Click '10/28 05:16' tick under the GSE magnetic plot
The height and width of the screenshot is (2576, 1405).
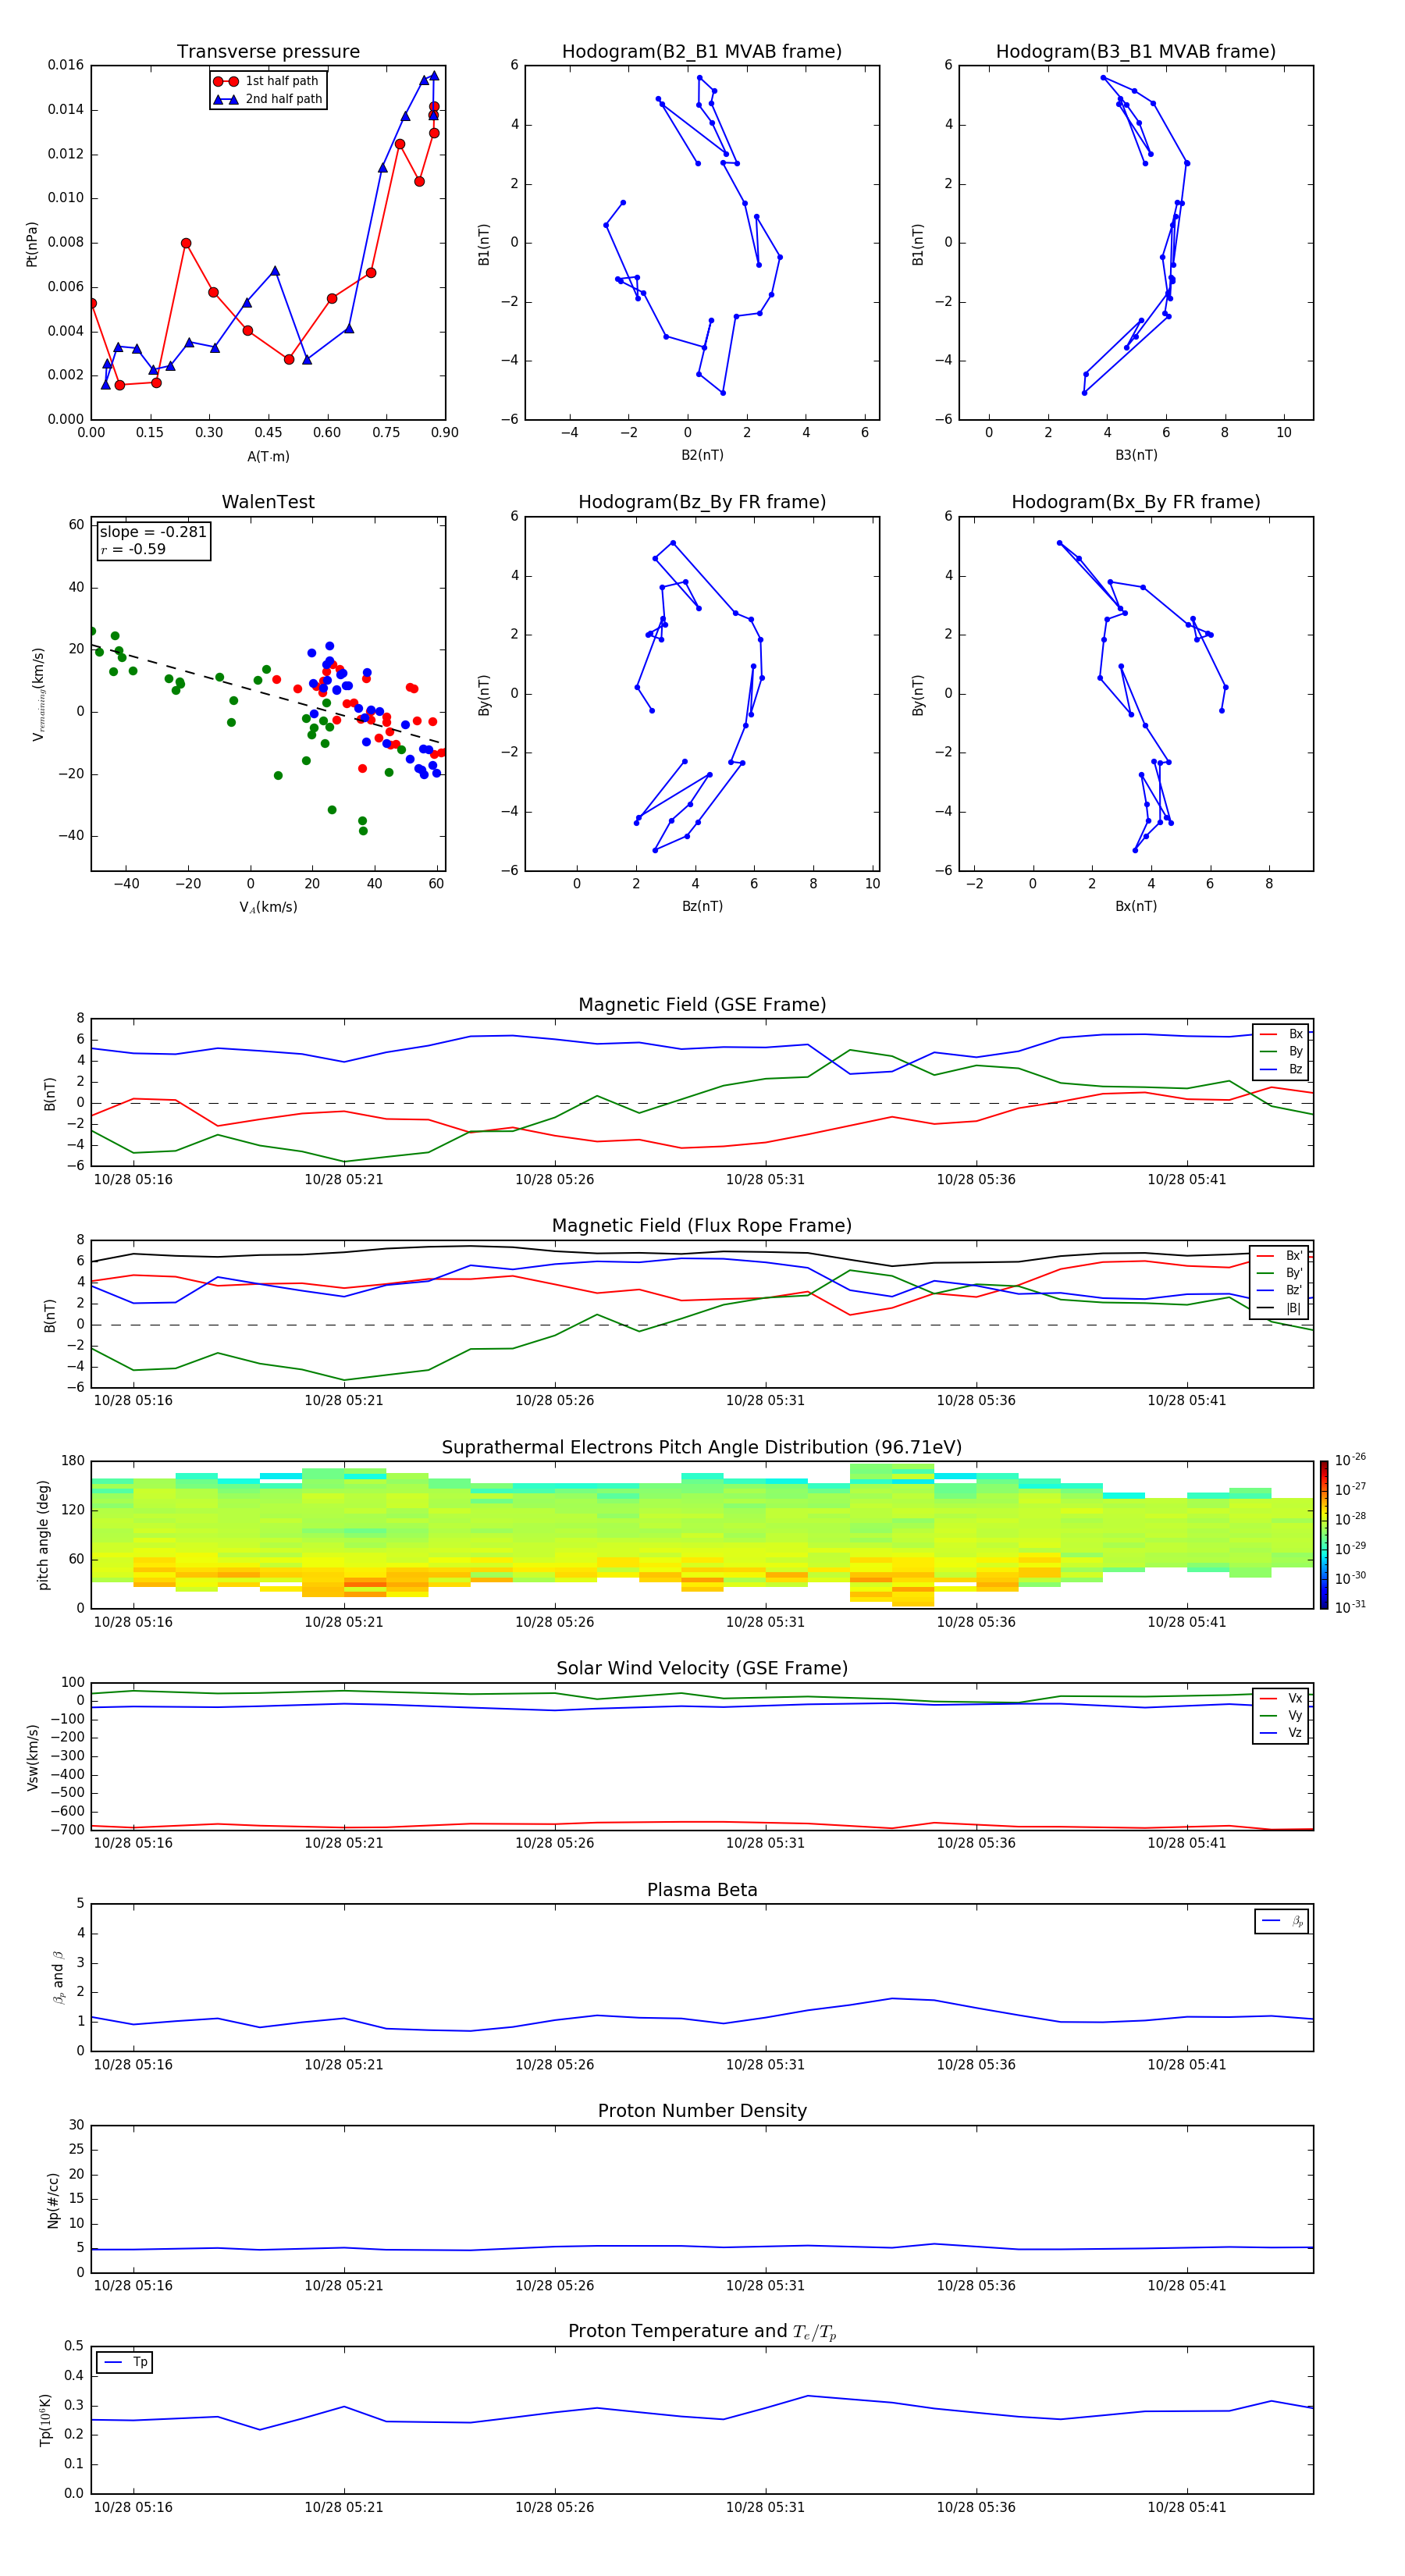pyautogui.click(x=133, y=1180)
